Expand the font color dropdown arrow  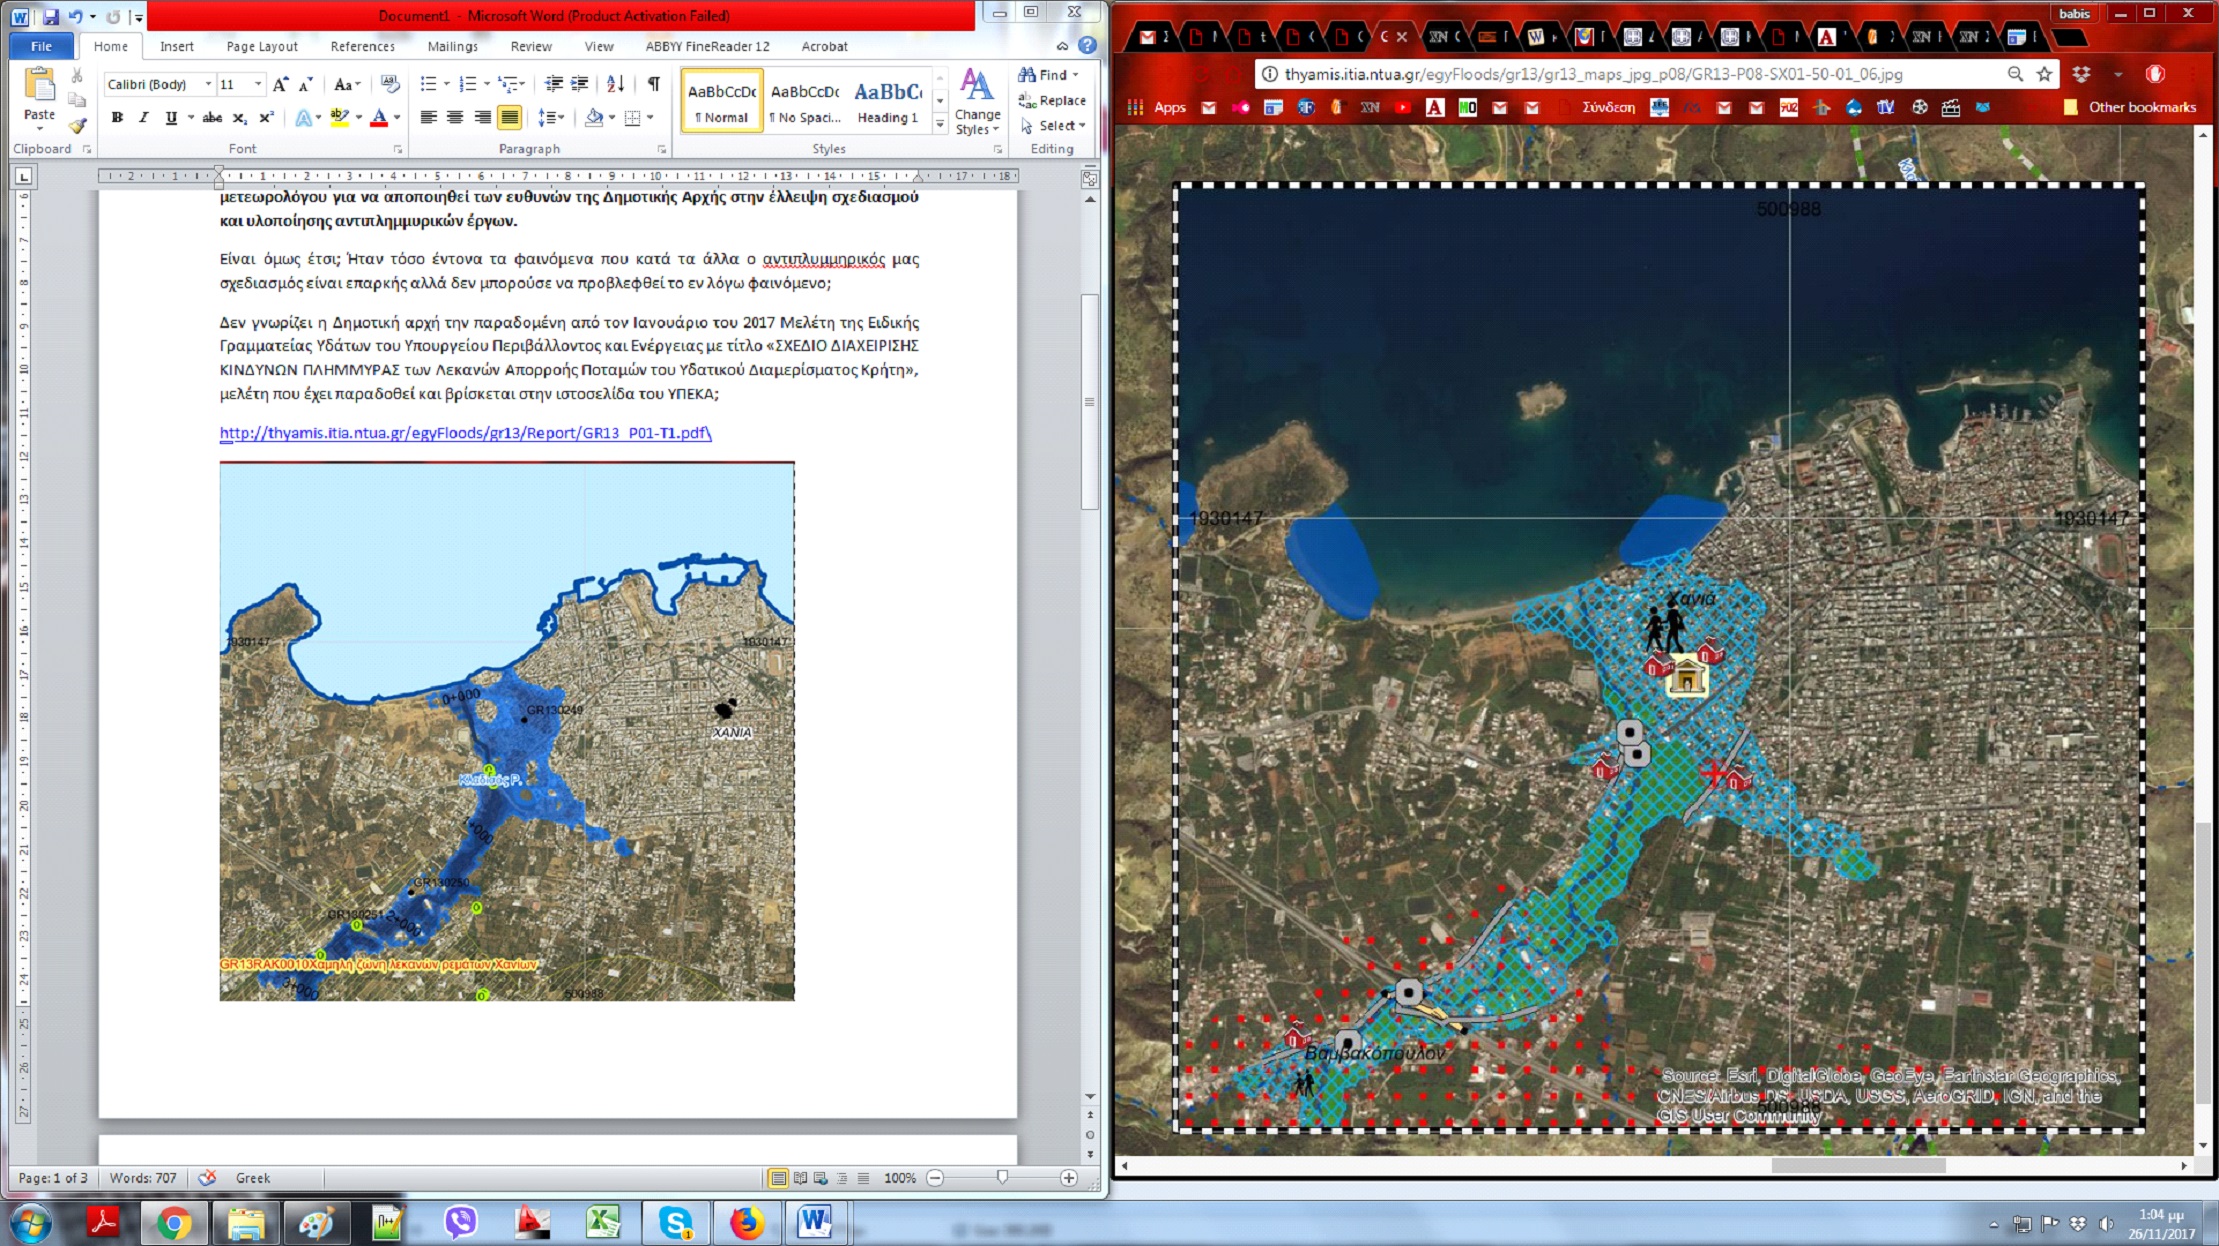[398, 118]
